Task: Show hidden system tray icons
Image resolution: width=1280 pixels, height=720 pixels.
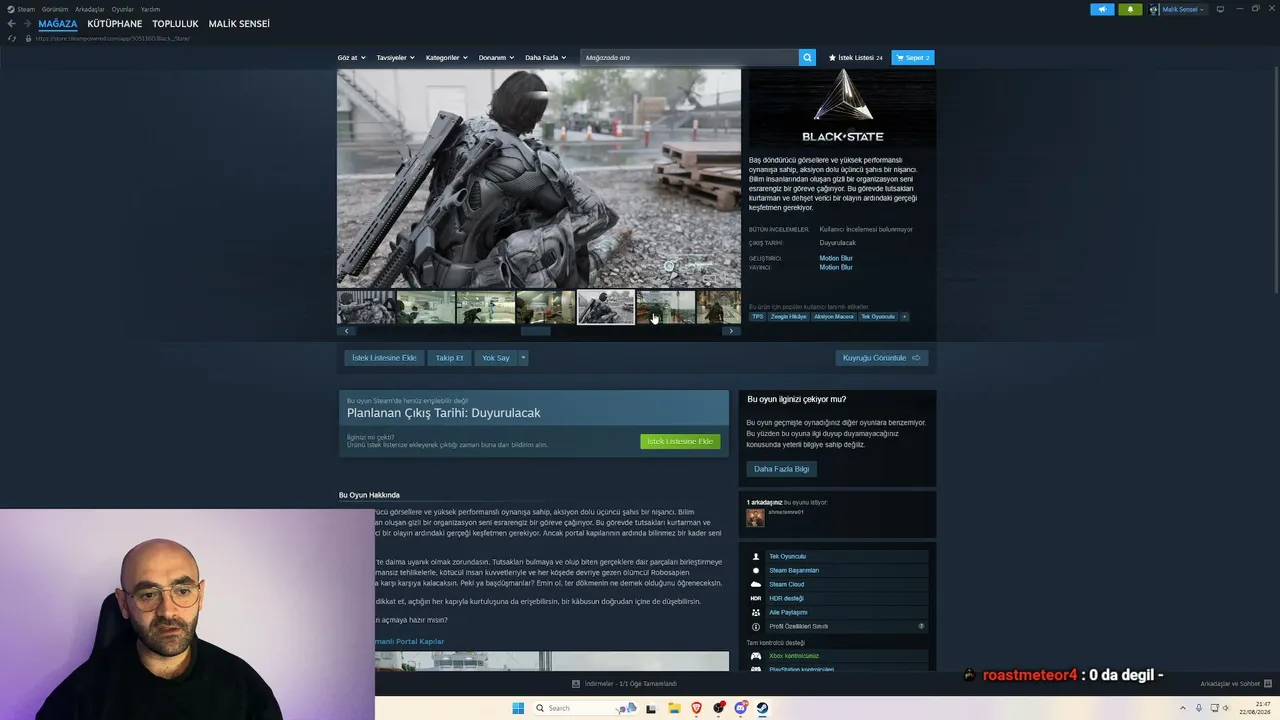Action: coord(1182,708)
